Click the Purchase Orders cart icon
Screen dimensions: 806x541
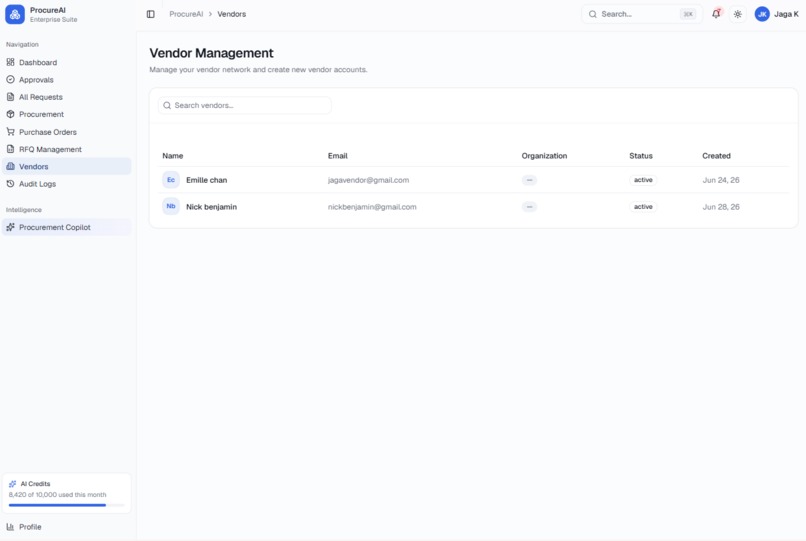click(x=10, y=132)
